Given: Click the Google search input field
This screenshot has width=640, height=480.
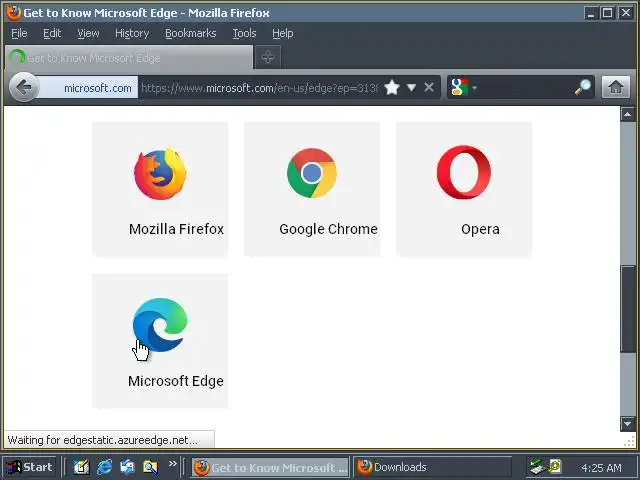Looking at the screenshot, I should (526, 87).
